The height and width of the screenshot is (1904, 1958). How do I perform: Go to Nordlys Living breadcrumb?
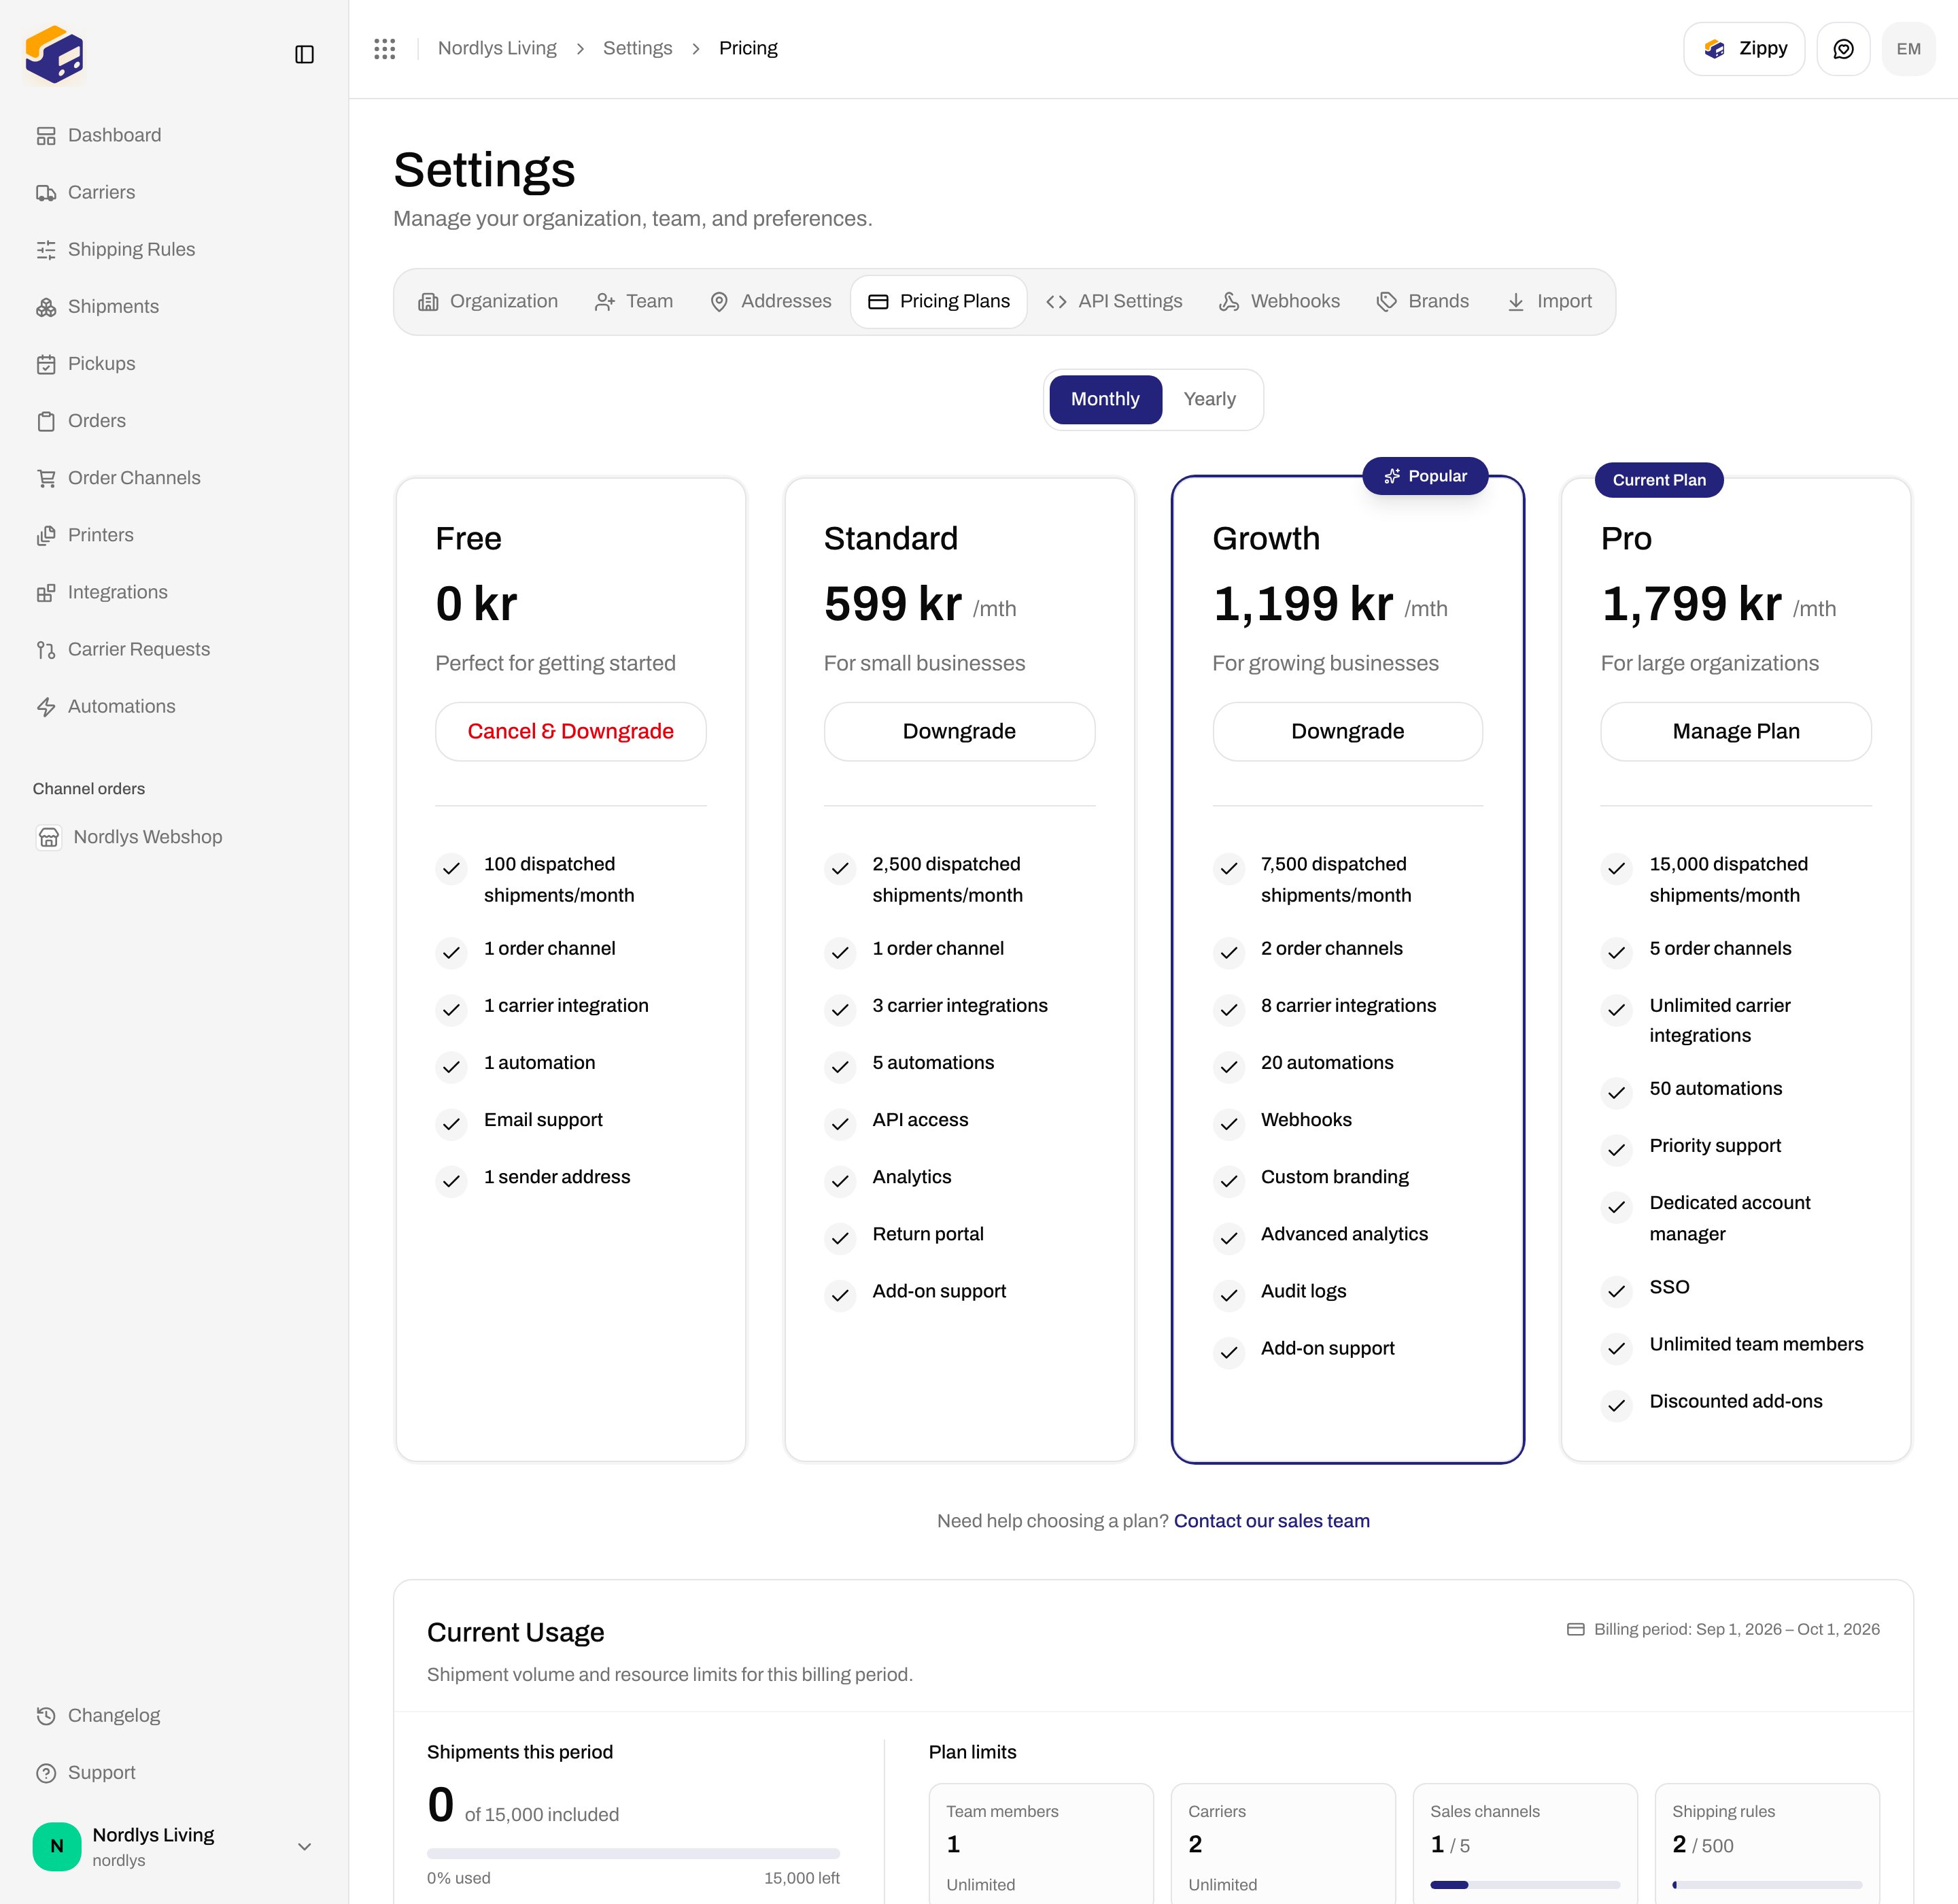click(x=497, y=48)
